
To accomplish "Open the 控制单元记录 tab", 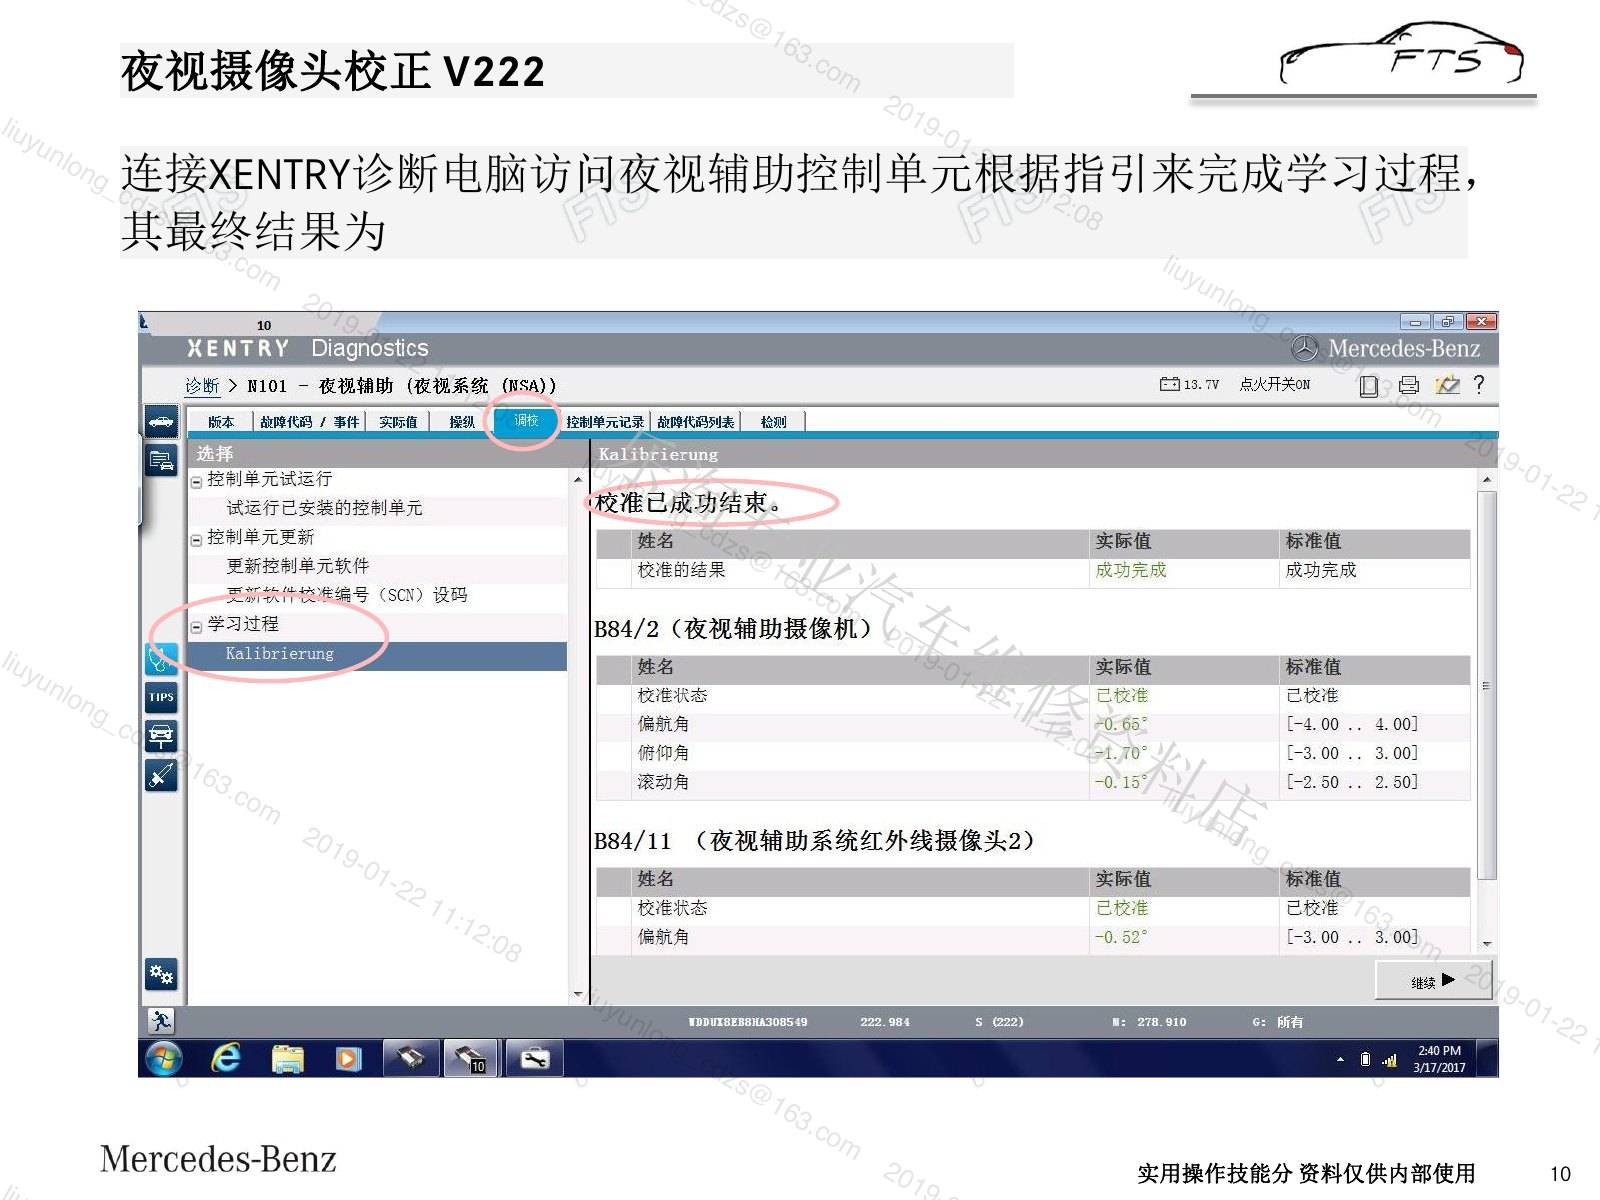I will click(605, 422).
